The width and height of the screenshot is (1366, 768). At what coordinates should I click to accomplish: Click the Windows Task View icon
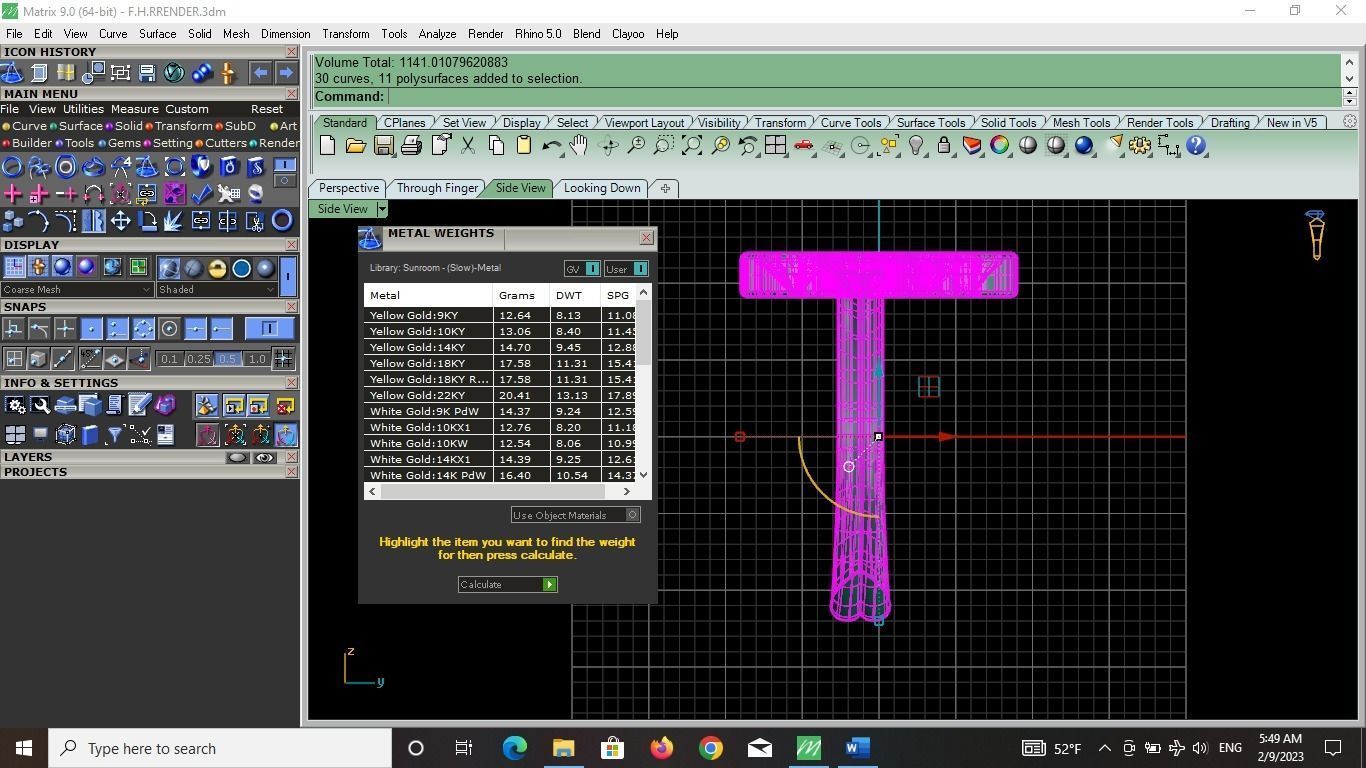464,748
